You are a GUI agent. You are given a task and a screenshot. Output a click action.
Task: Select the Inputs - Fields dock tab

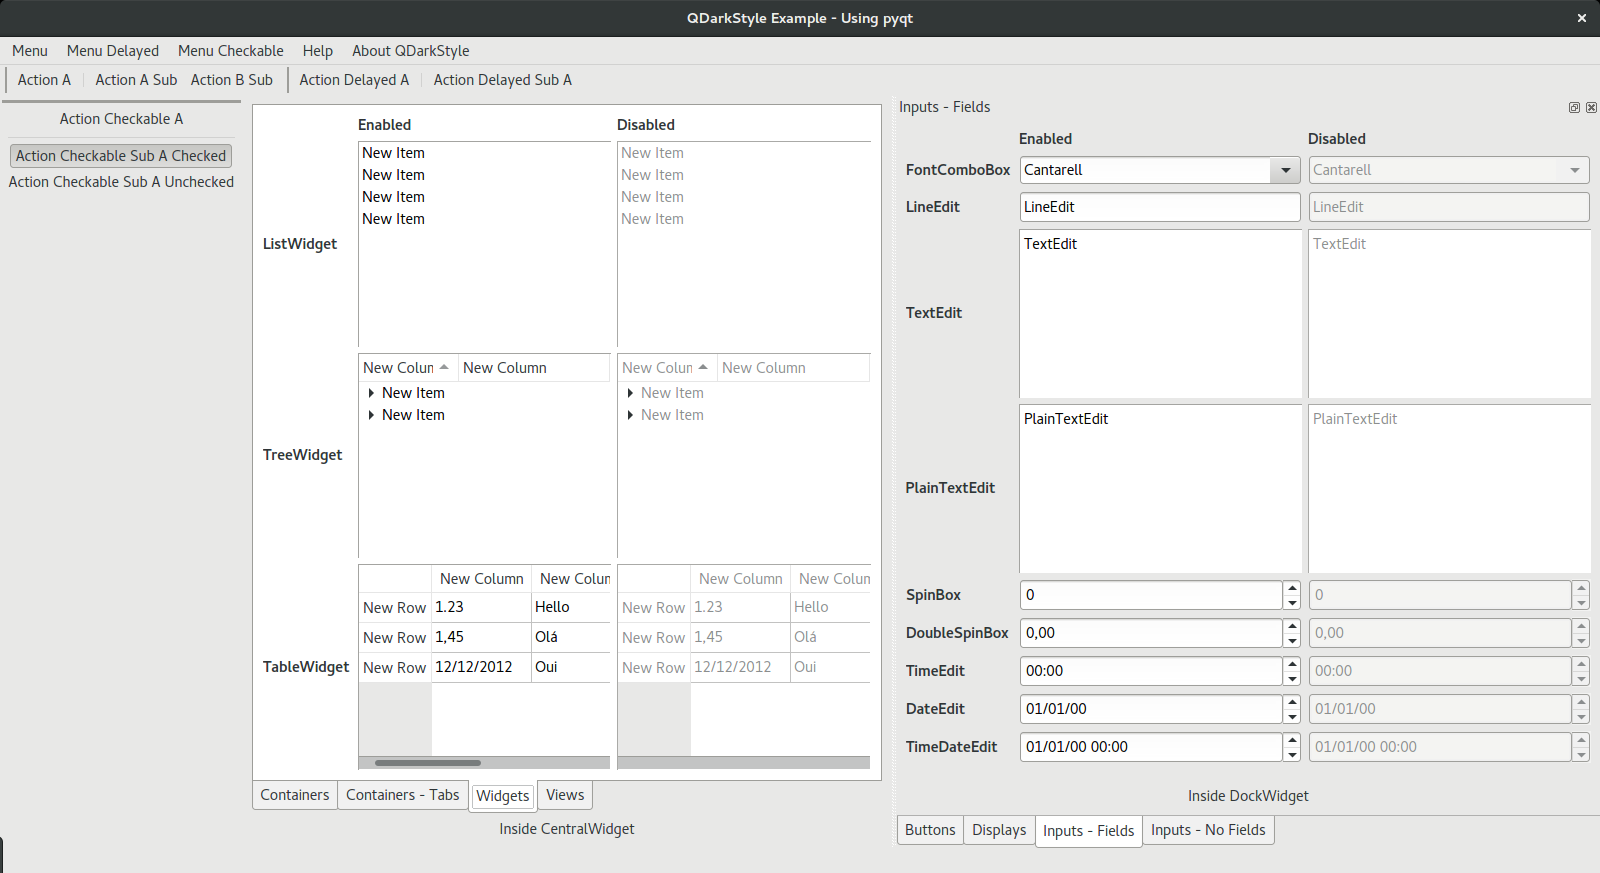pyautogui.click(x=1089, y=831)
